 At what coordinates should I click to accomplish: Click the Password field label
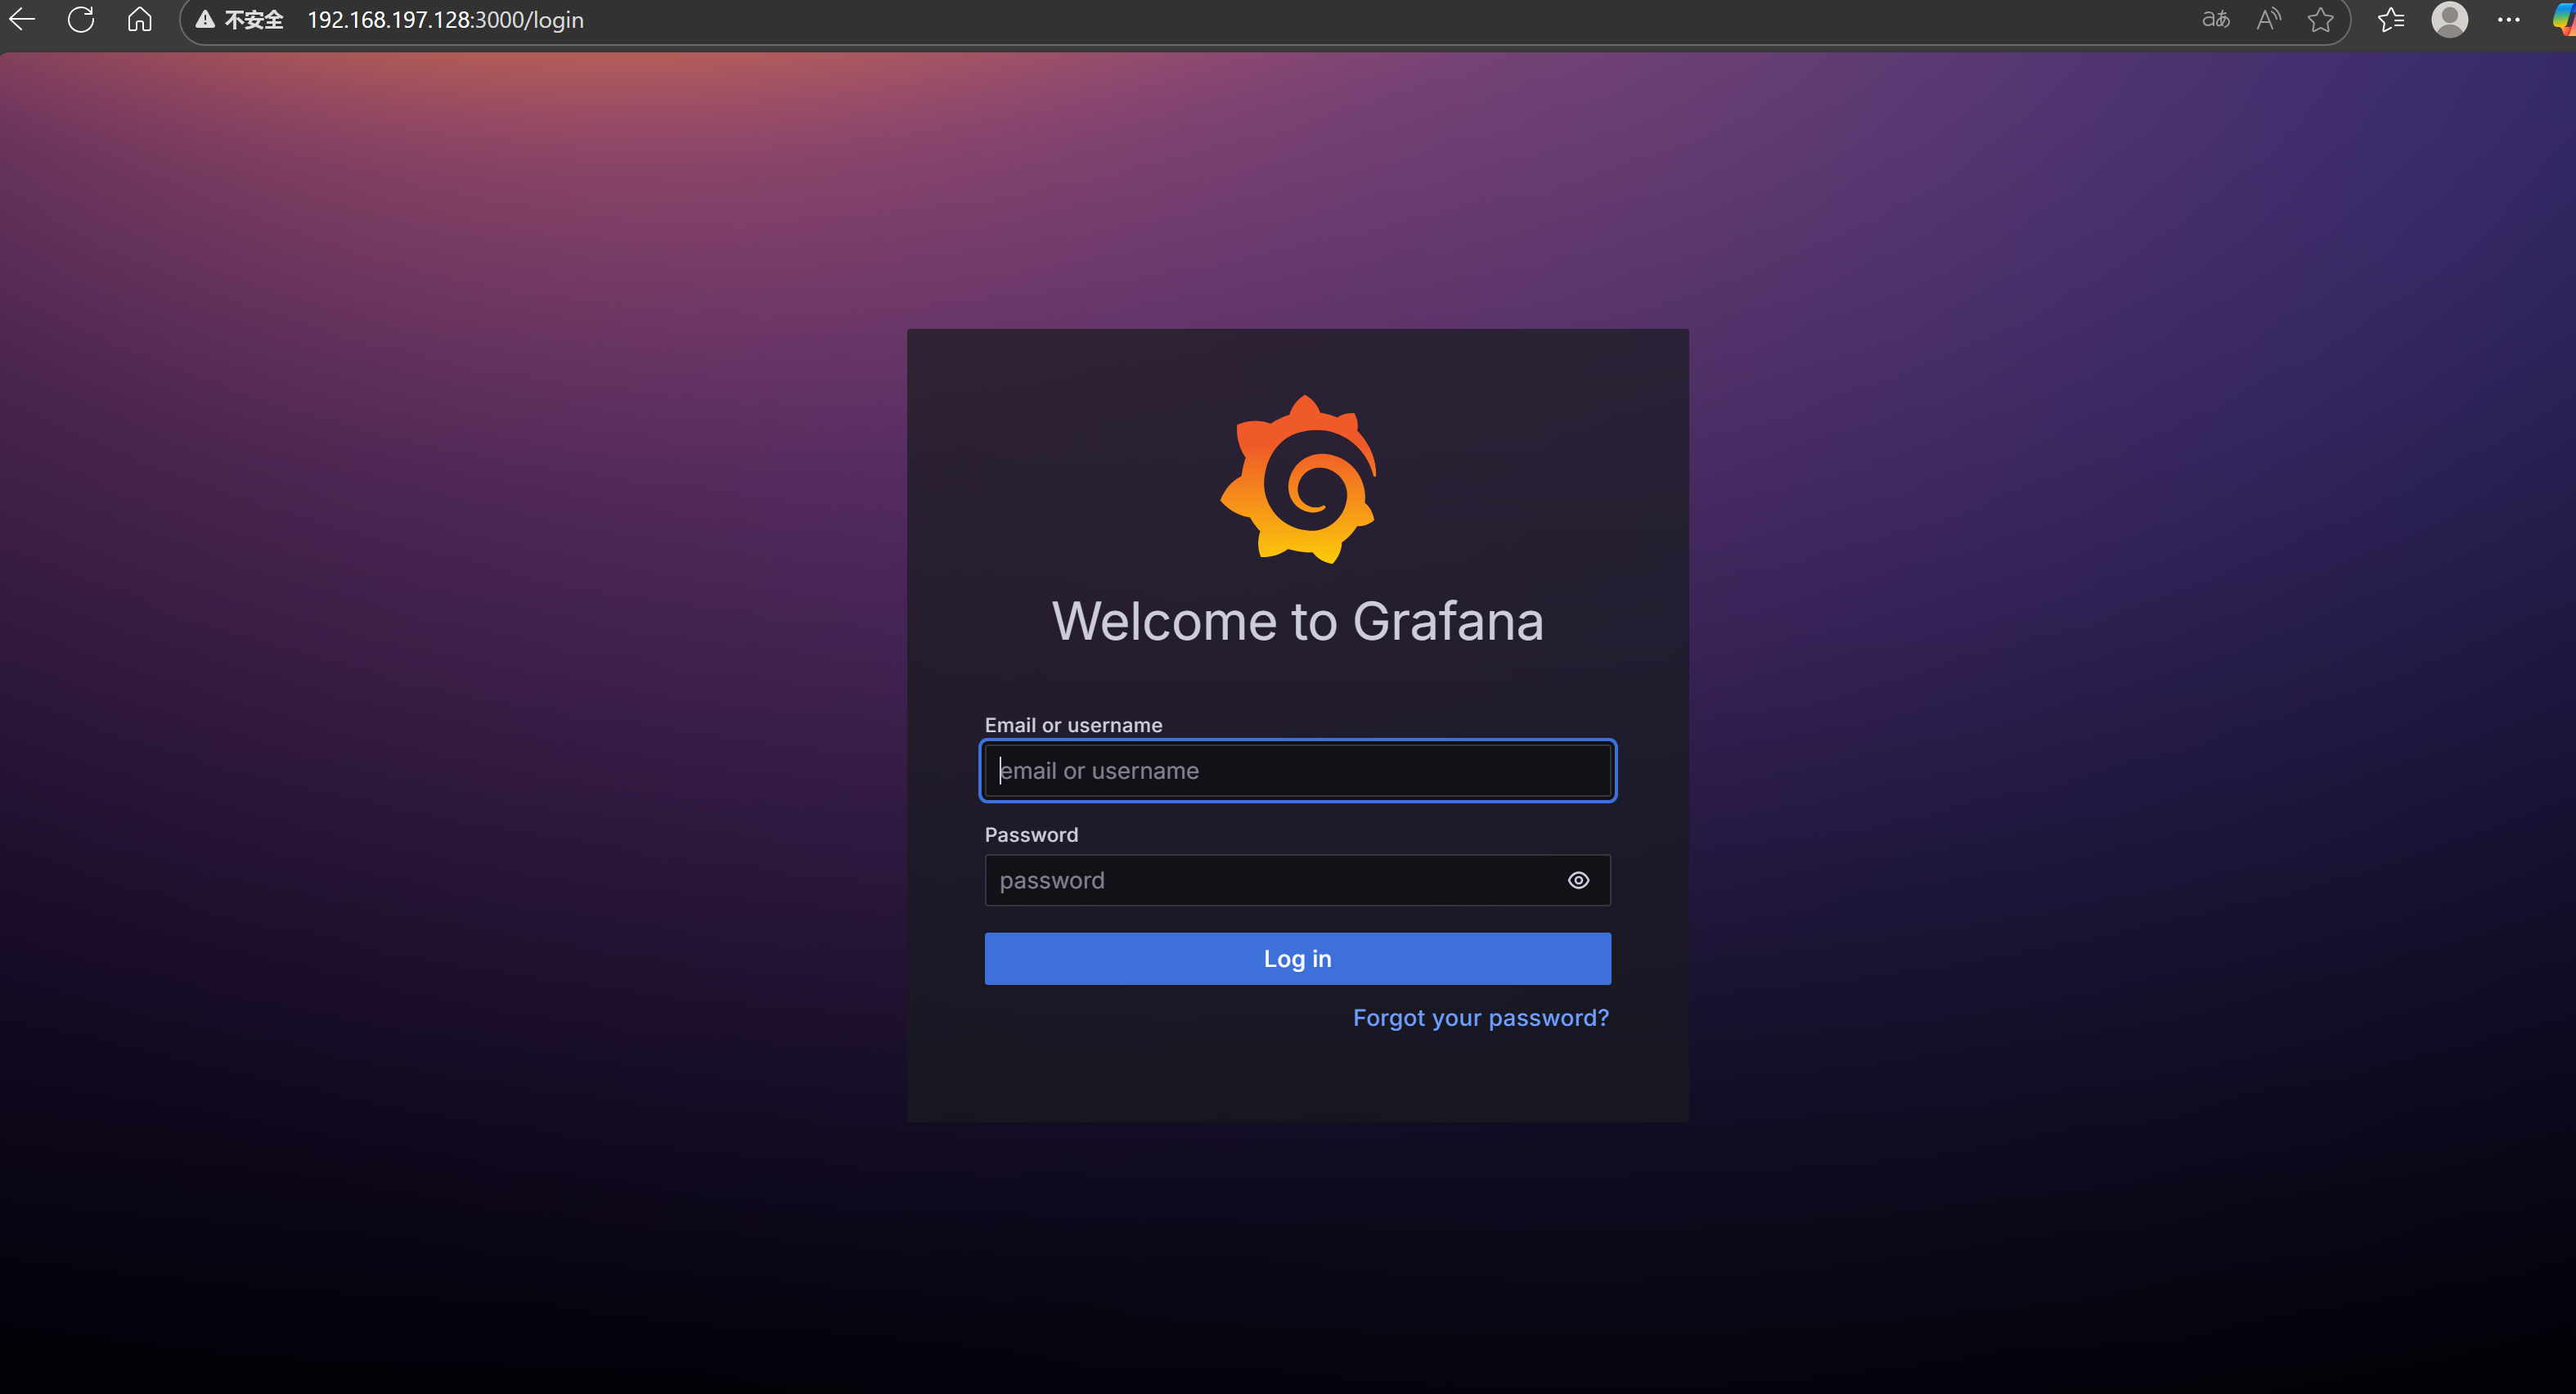pos(1031,835)
